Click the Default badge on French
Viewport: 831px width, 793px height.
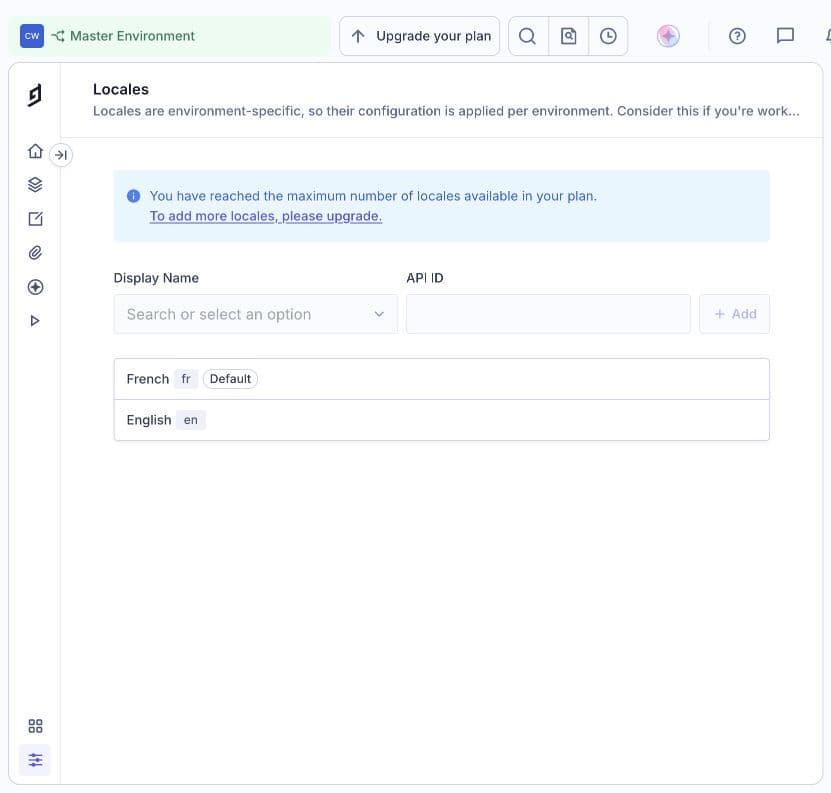(231, 379)
